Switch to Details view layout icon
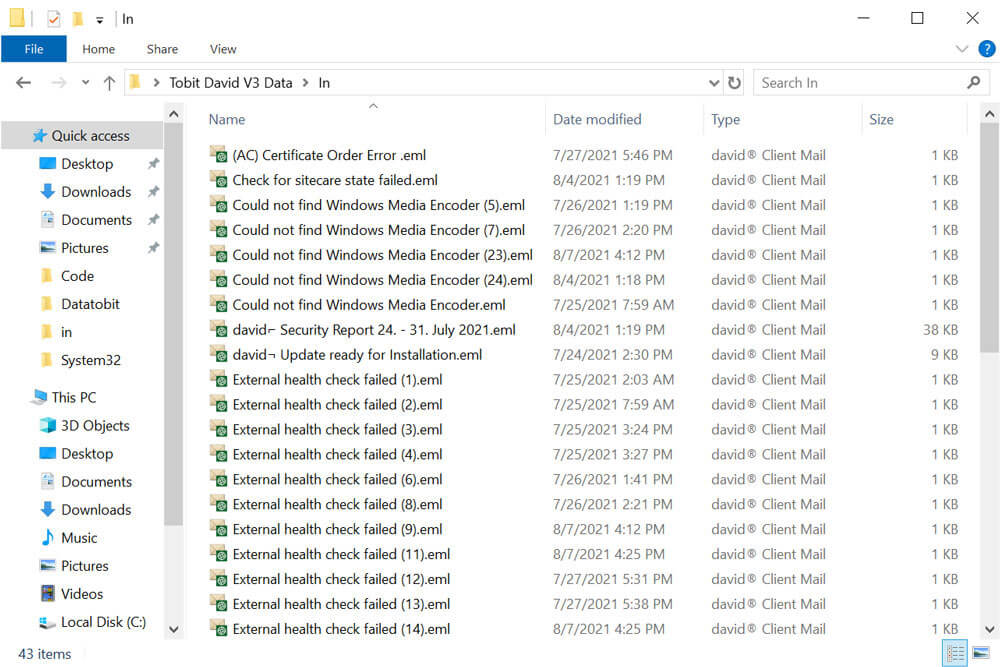Screen dimensions: 1000x667 [956, 654]
